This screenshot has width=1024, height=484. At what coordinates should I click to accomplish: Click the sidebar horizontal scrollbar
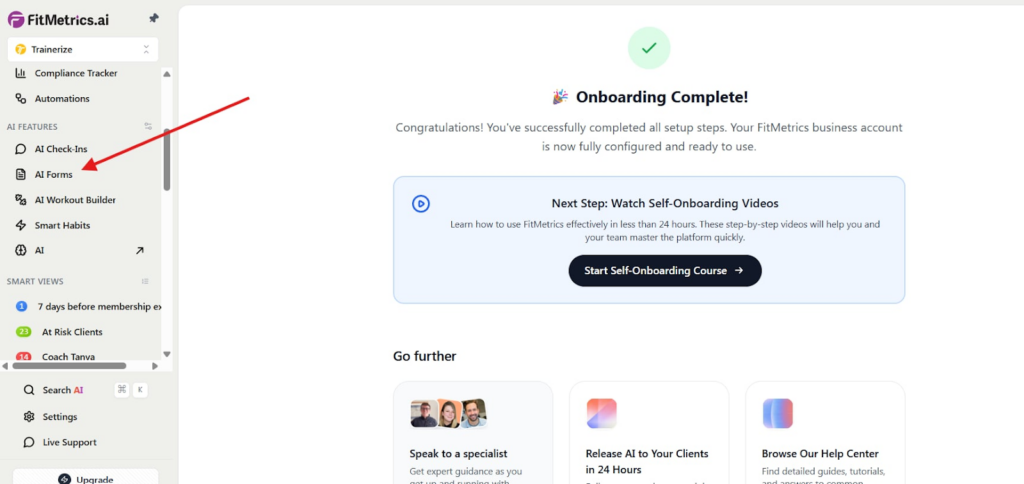coord(68,366)
